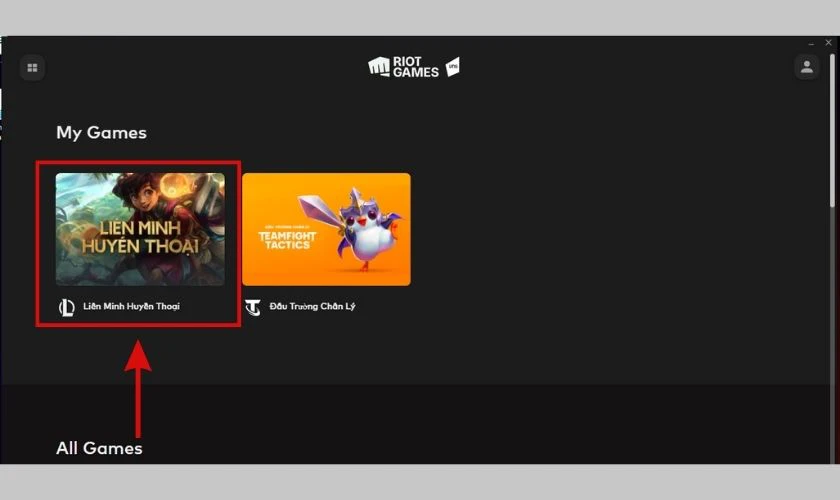Viewport: 840px width, 500px height.
Task: Click the VNG badge beside Riot logo
Action: pyautogui.click(x=452, y=67)
